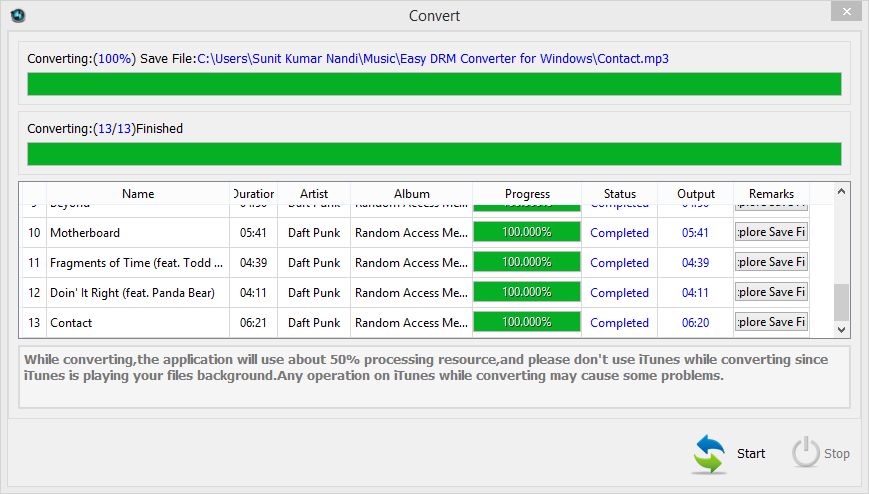Open the save folder for Motherboard

coord(771,232)
